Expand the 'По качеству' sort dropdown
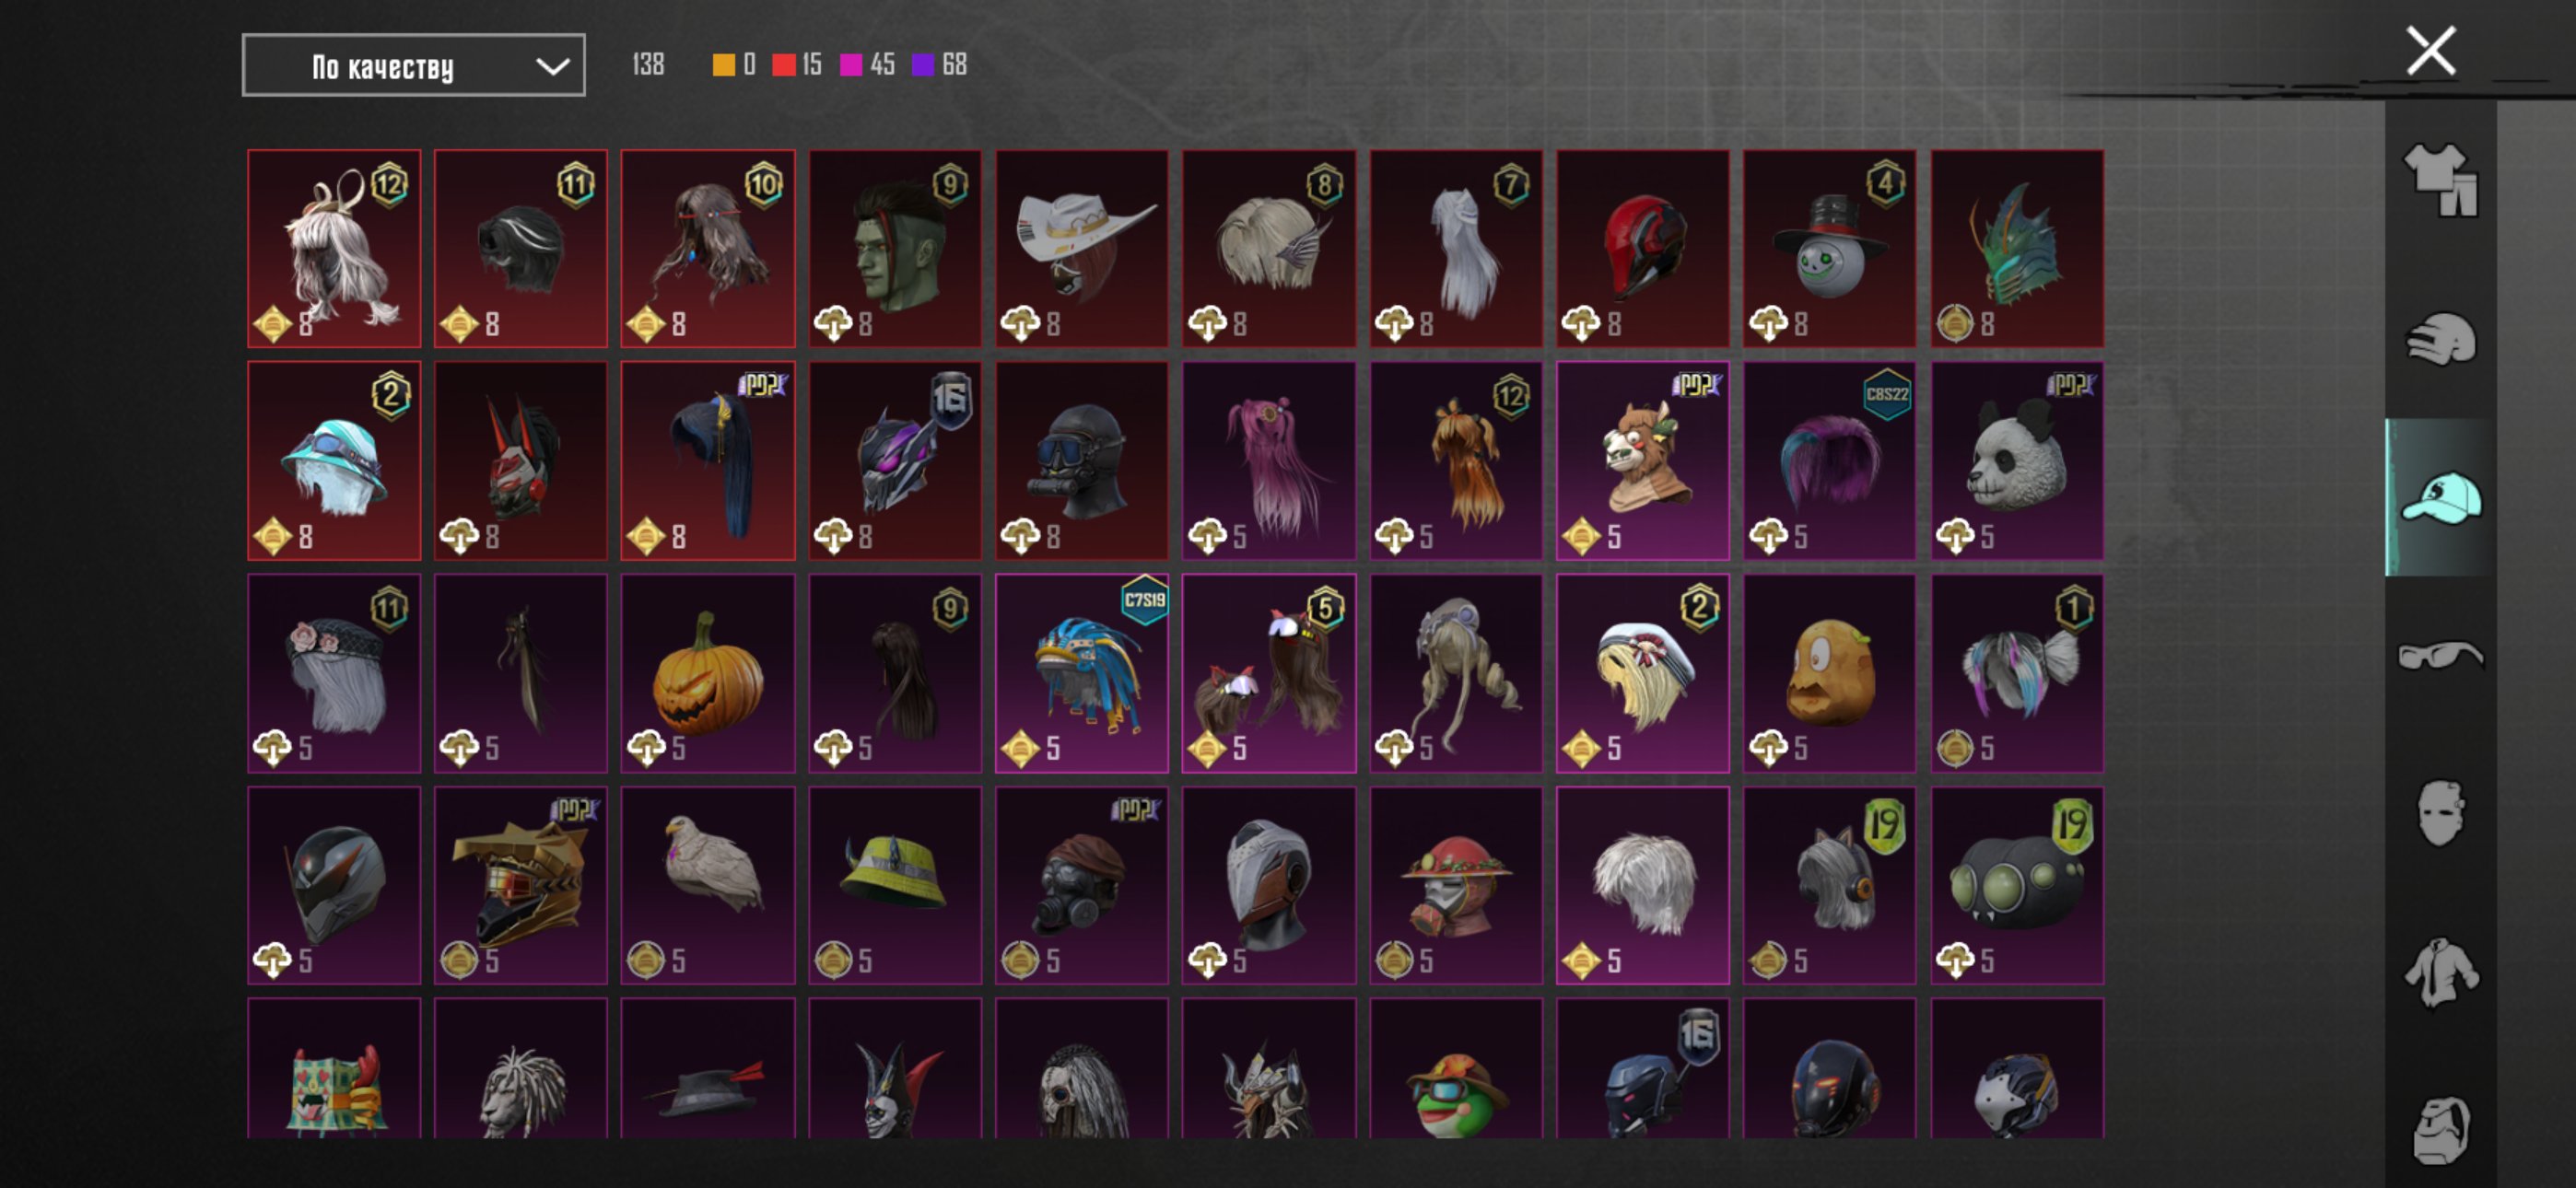Image resolution: width=2576 pixels, height=1188 pixels. tap(413, 66)
